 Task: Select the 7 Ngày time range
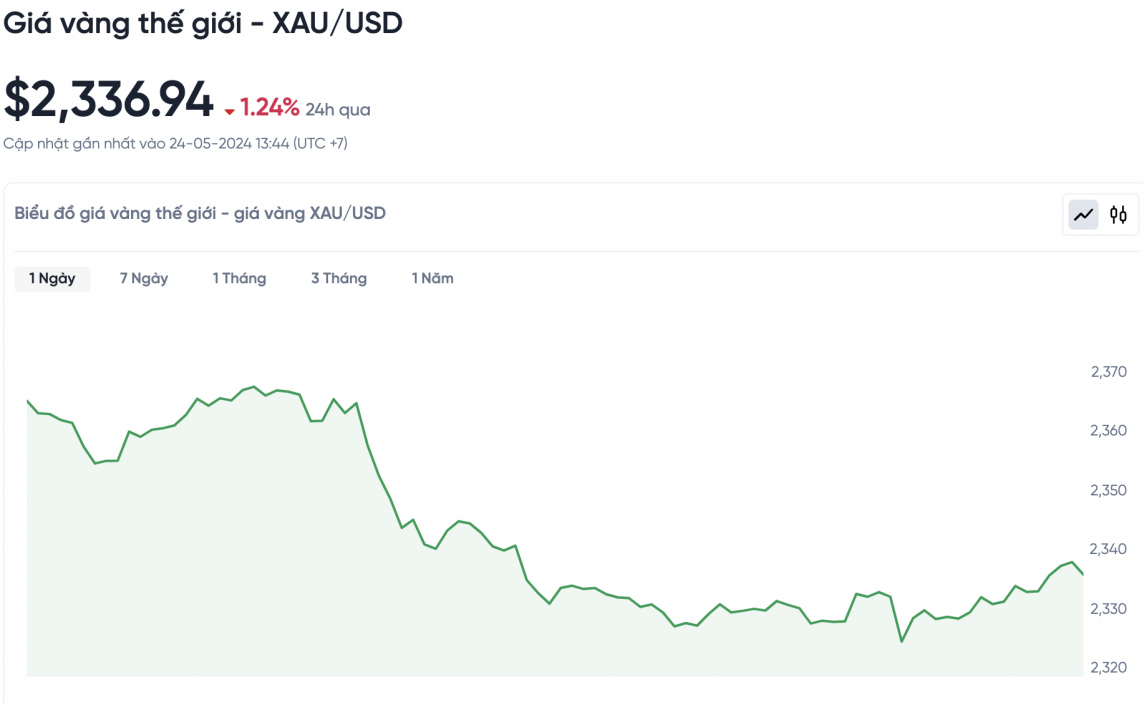coord(144,278)
